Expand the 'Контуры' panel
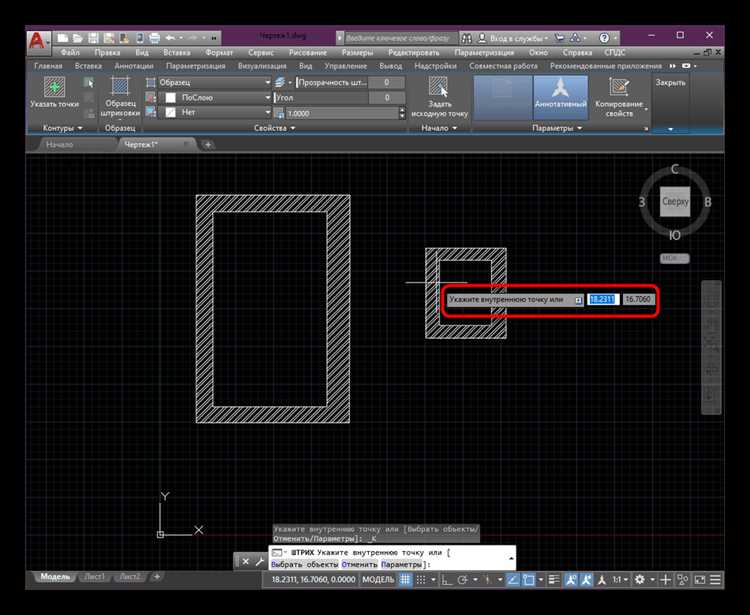The width and height of the screenshot is (750, 615). (62, 128)
